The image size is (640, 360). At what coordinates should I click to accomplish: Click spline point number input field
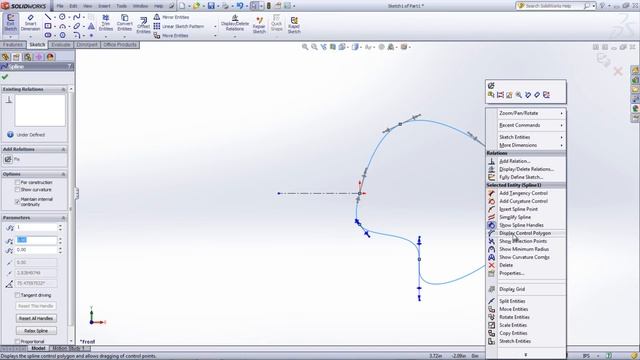pos(36,227)
